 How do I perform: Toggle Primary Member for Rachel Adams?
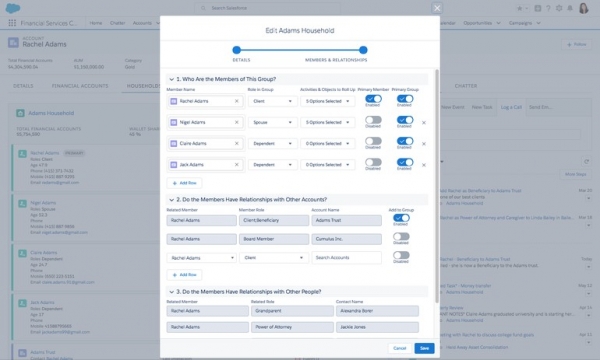pos(373,99)
